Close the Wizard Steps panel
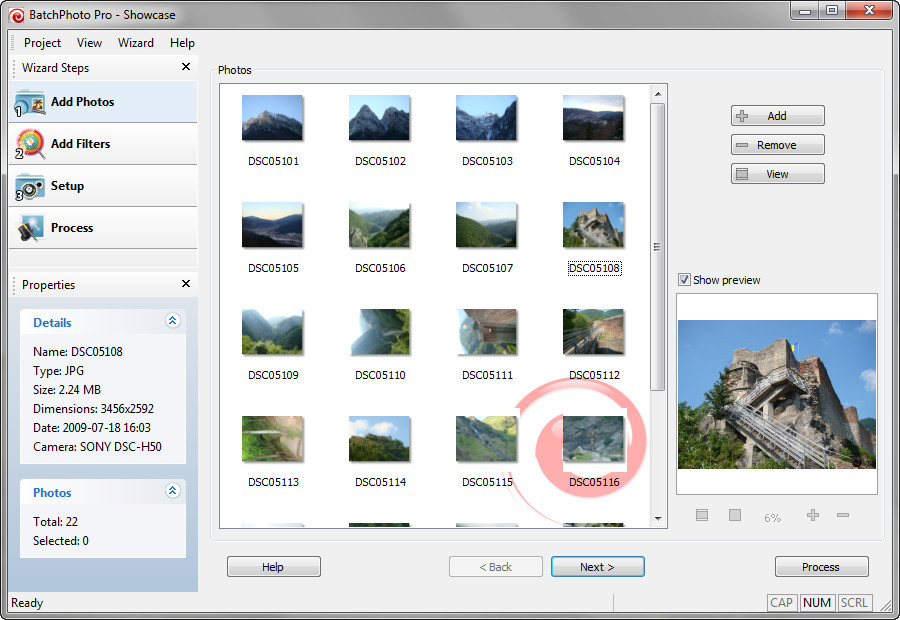This screenshot has width=900, height=620. click(186, 67)
